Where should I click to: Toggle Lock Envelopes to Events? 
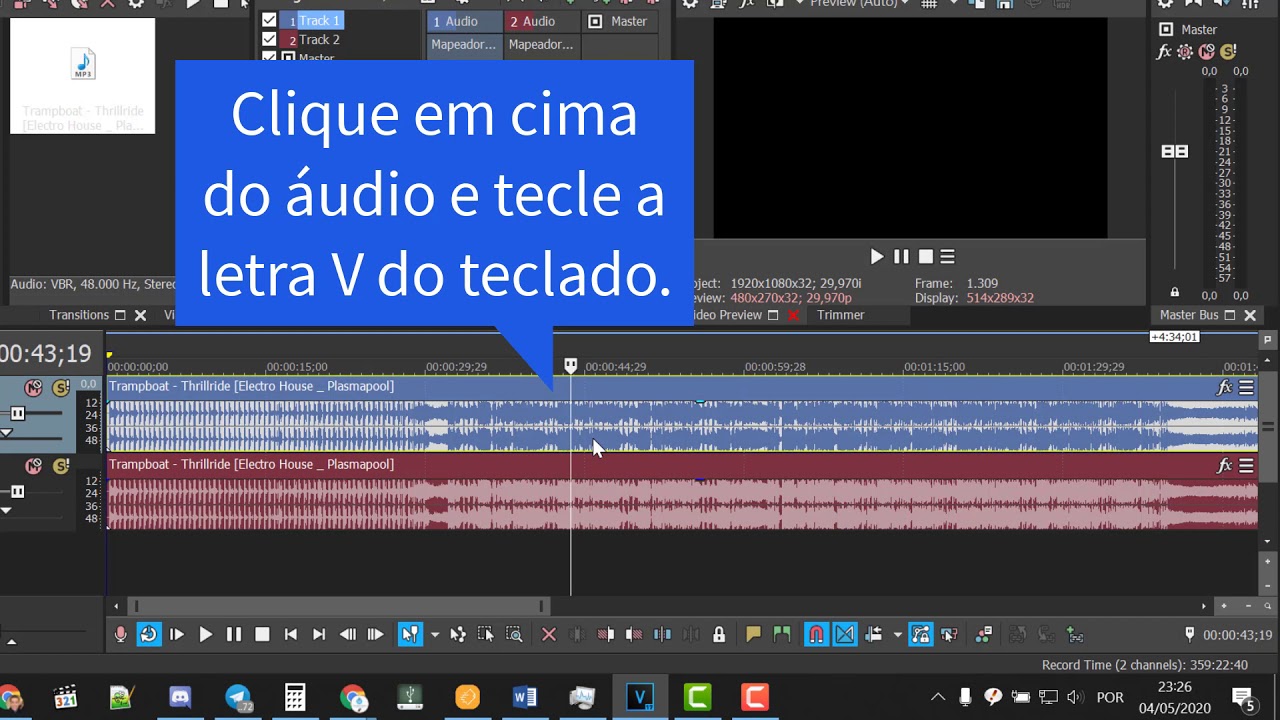click(921, 634)
